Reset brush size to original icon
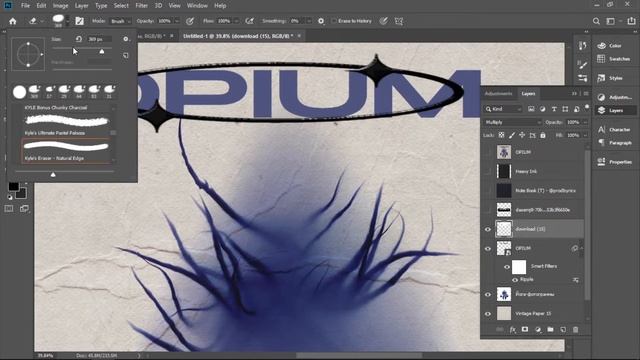The image size is (640, 360). [79, 39]
